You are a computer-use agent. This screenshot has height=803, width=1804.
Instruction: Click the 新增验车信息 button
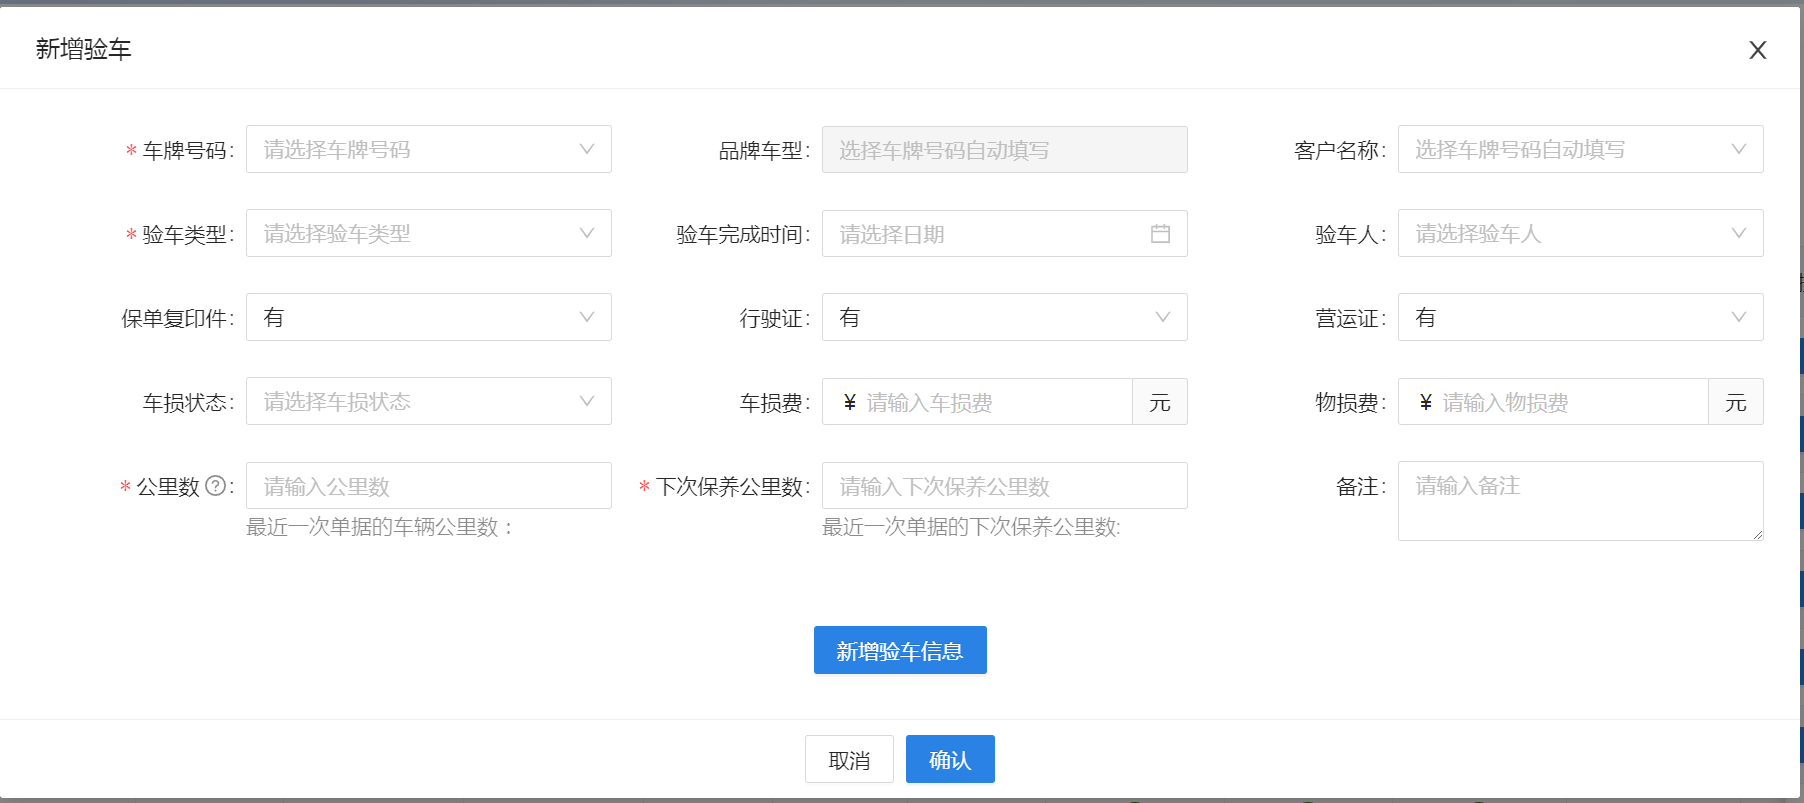point(900,651)
